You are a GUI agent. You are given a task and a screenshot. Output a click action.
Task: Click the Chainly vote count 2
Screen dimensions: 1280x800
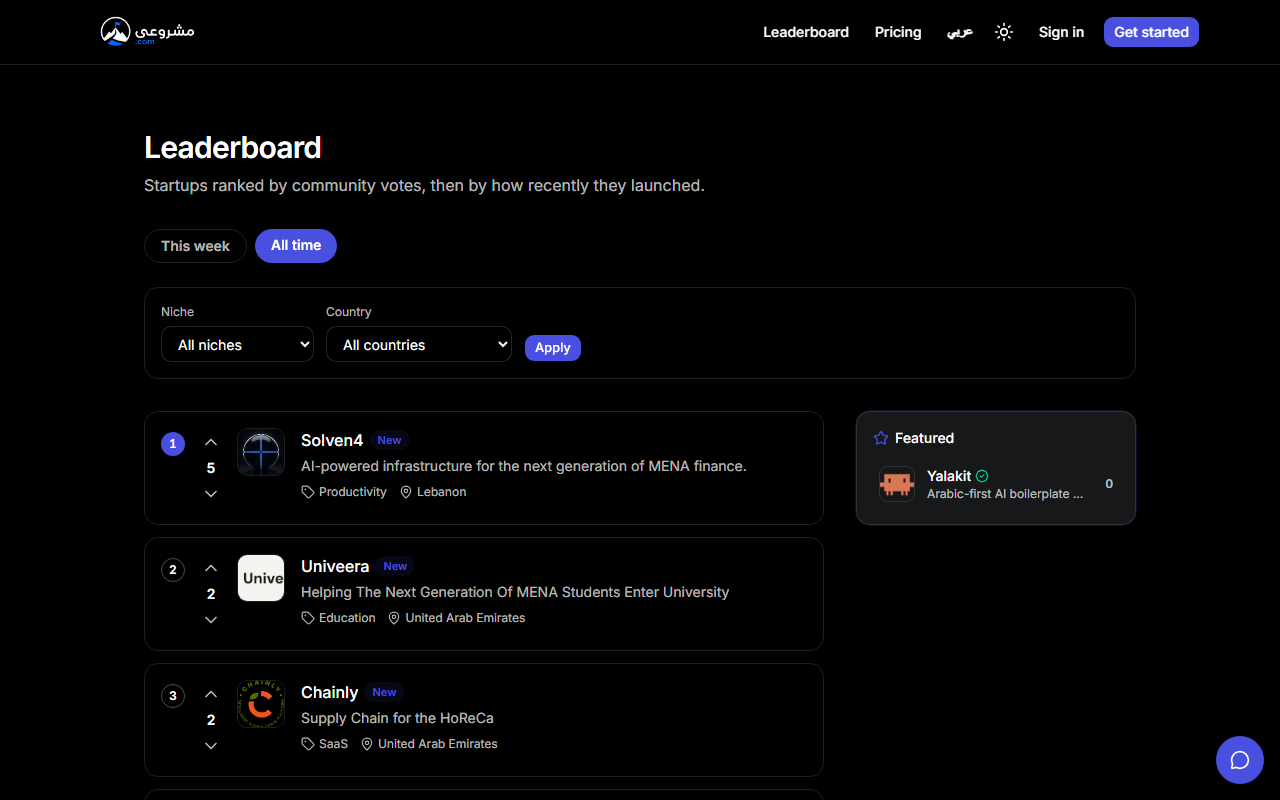pyautogui.click(x=211, y=720)
